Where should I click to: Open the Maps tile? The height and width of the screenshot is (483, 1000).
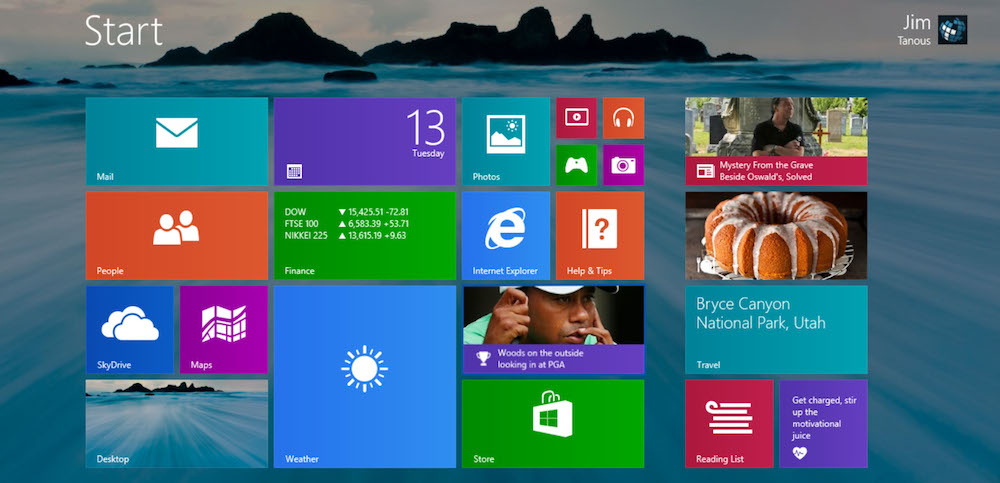[224, 329]
